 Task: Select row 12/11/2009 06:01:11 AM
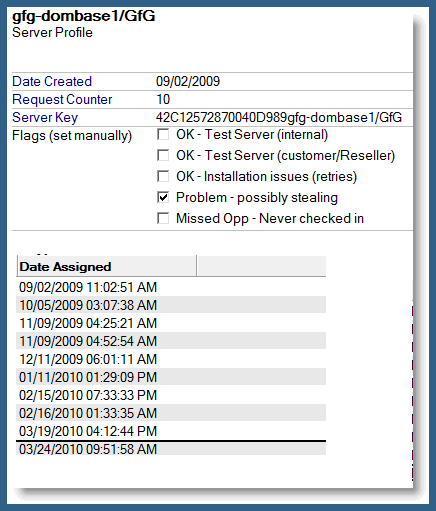(x=171, y=359)
